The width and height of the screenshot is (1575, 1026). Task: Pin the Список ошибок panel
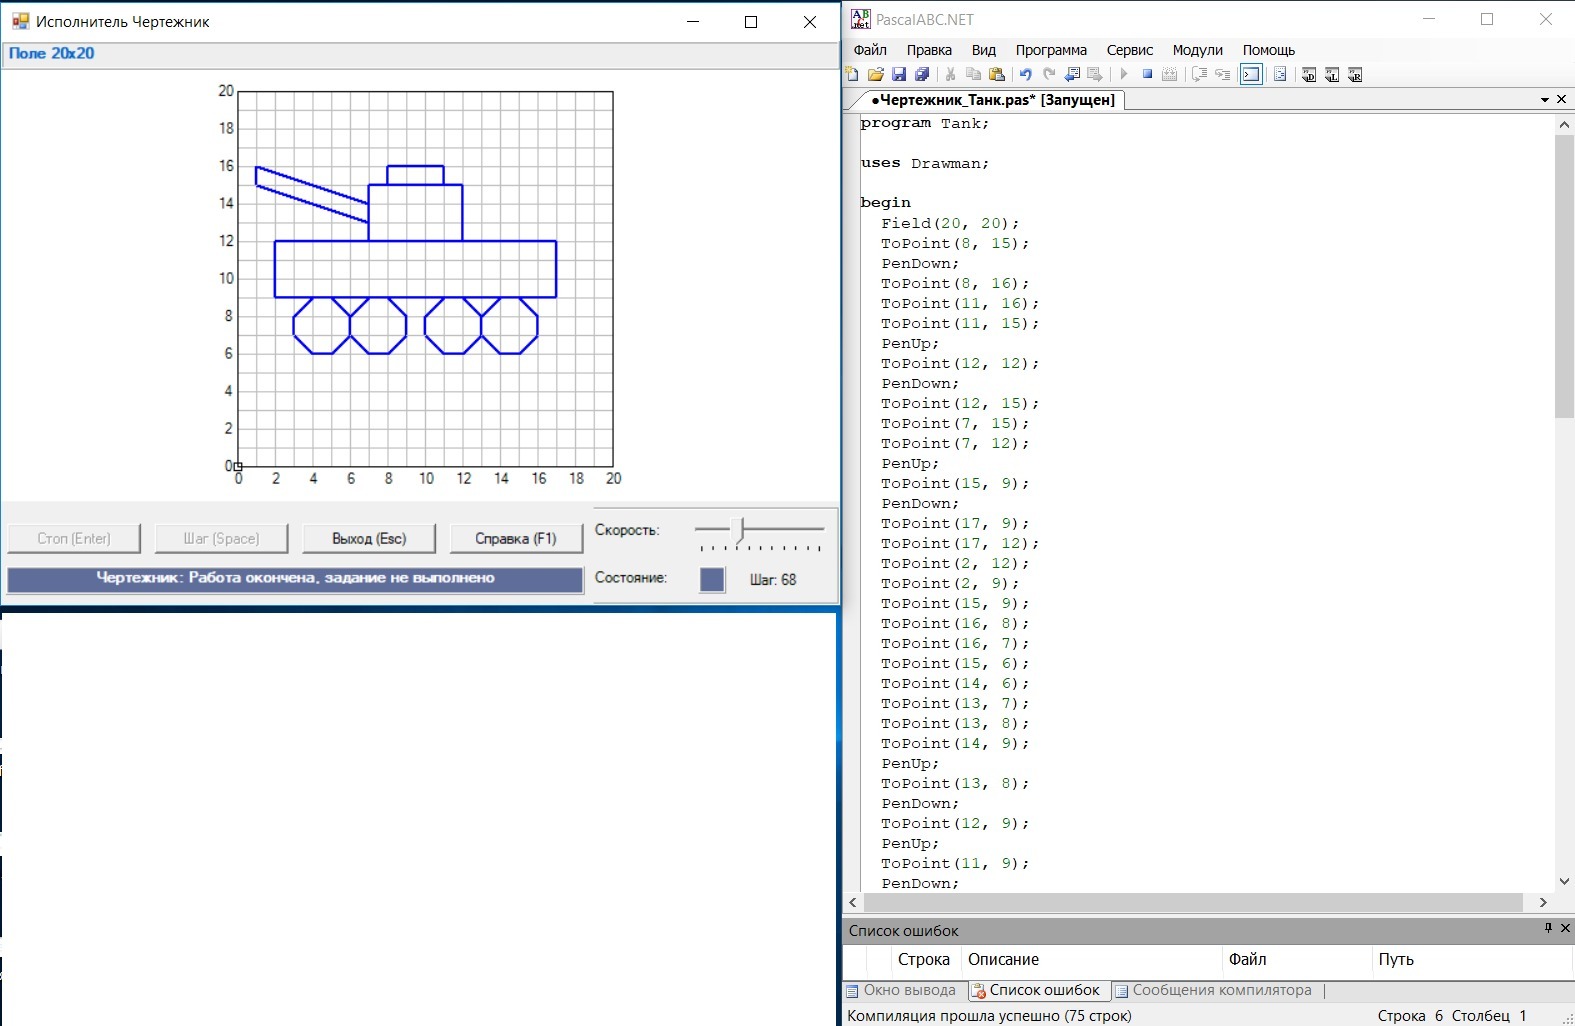pyautogui.click(x=1548, y=928)
